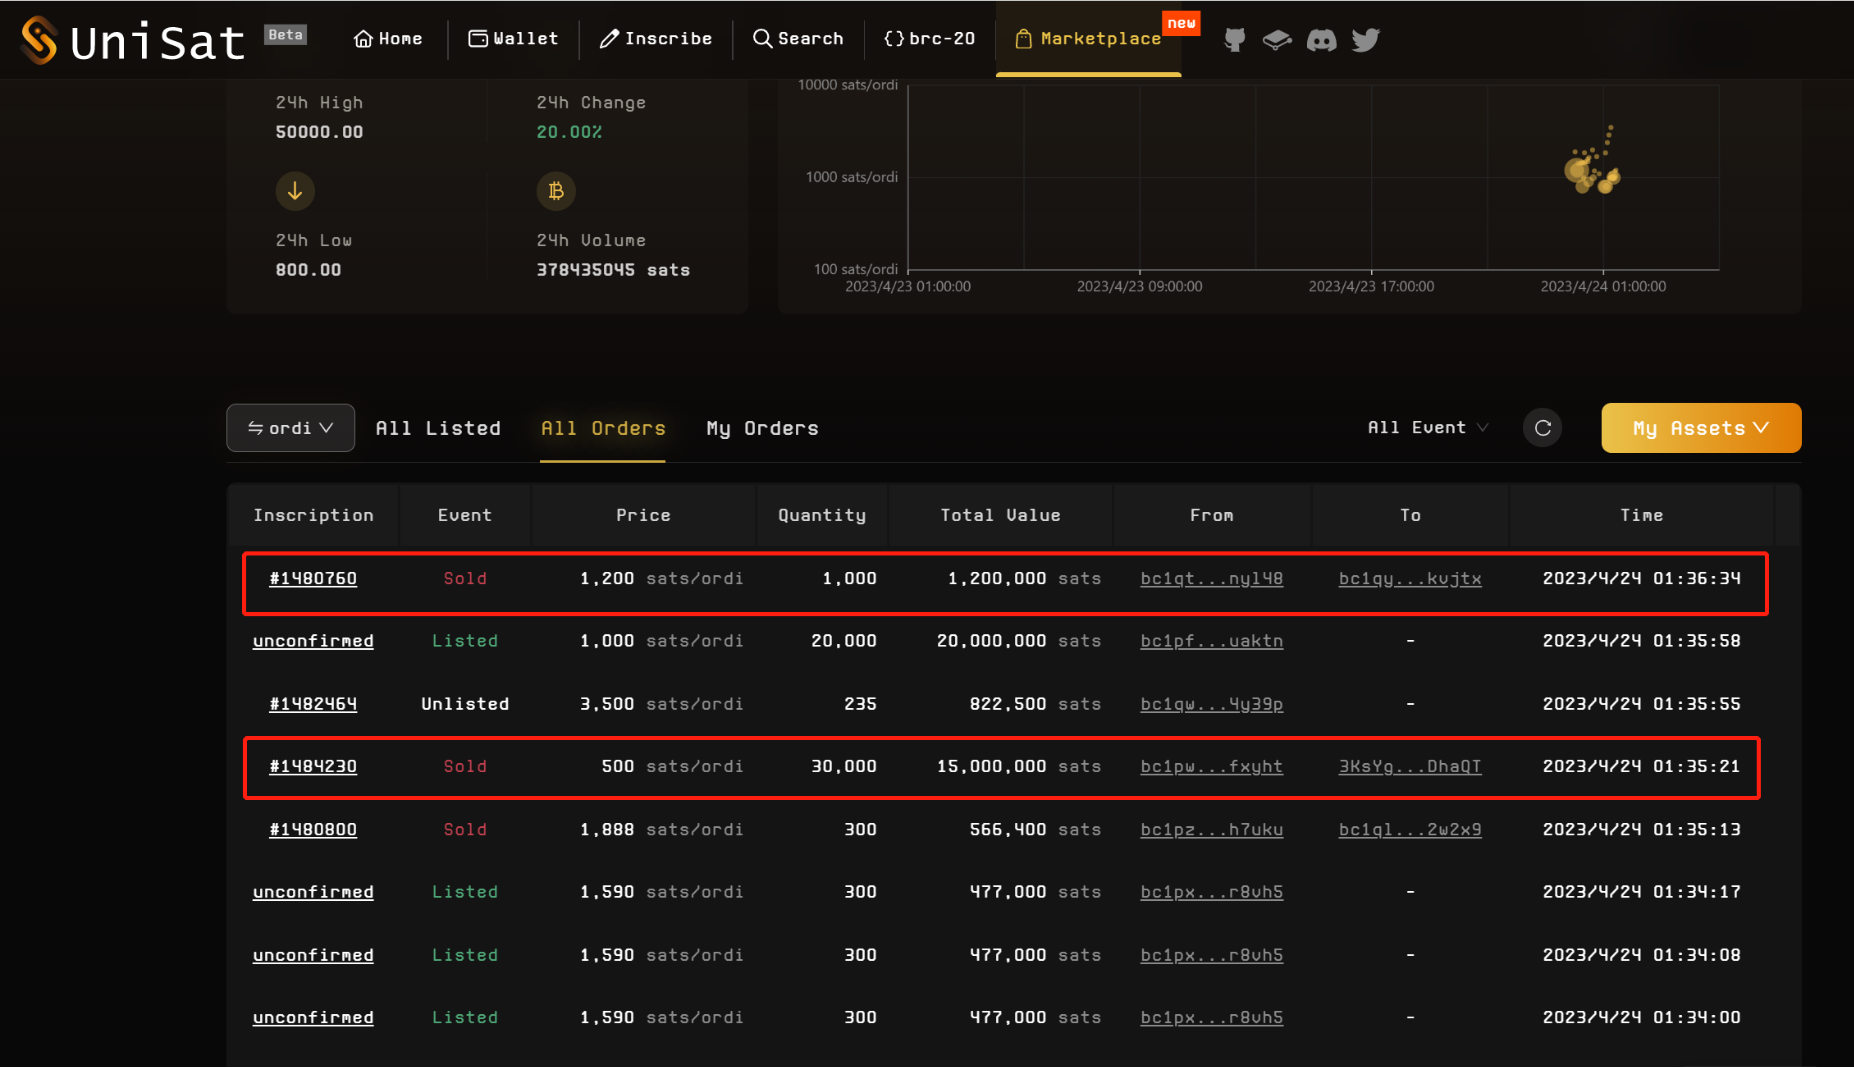Switch to the My Orders tab

762,428
